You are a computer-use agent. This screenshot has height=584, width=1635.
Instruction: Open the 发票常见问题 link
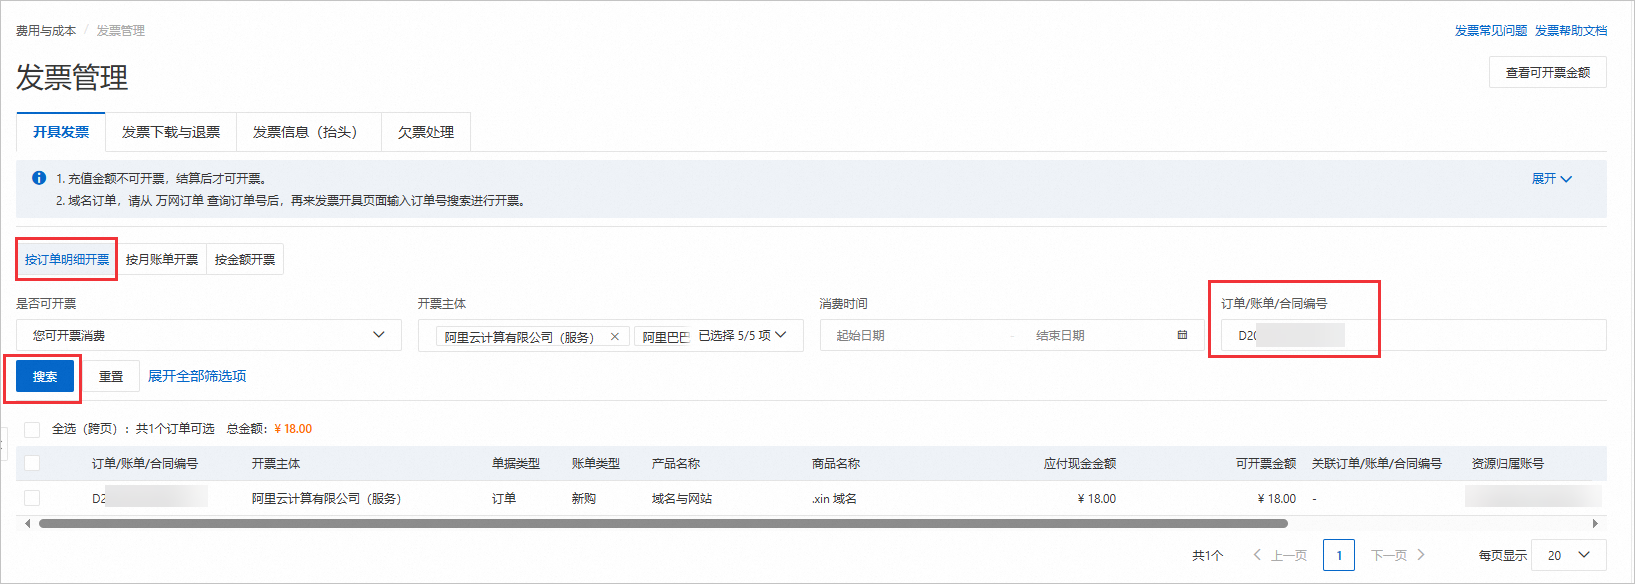pyautogui.click(x=1491, y=31)
